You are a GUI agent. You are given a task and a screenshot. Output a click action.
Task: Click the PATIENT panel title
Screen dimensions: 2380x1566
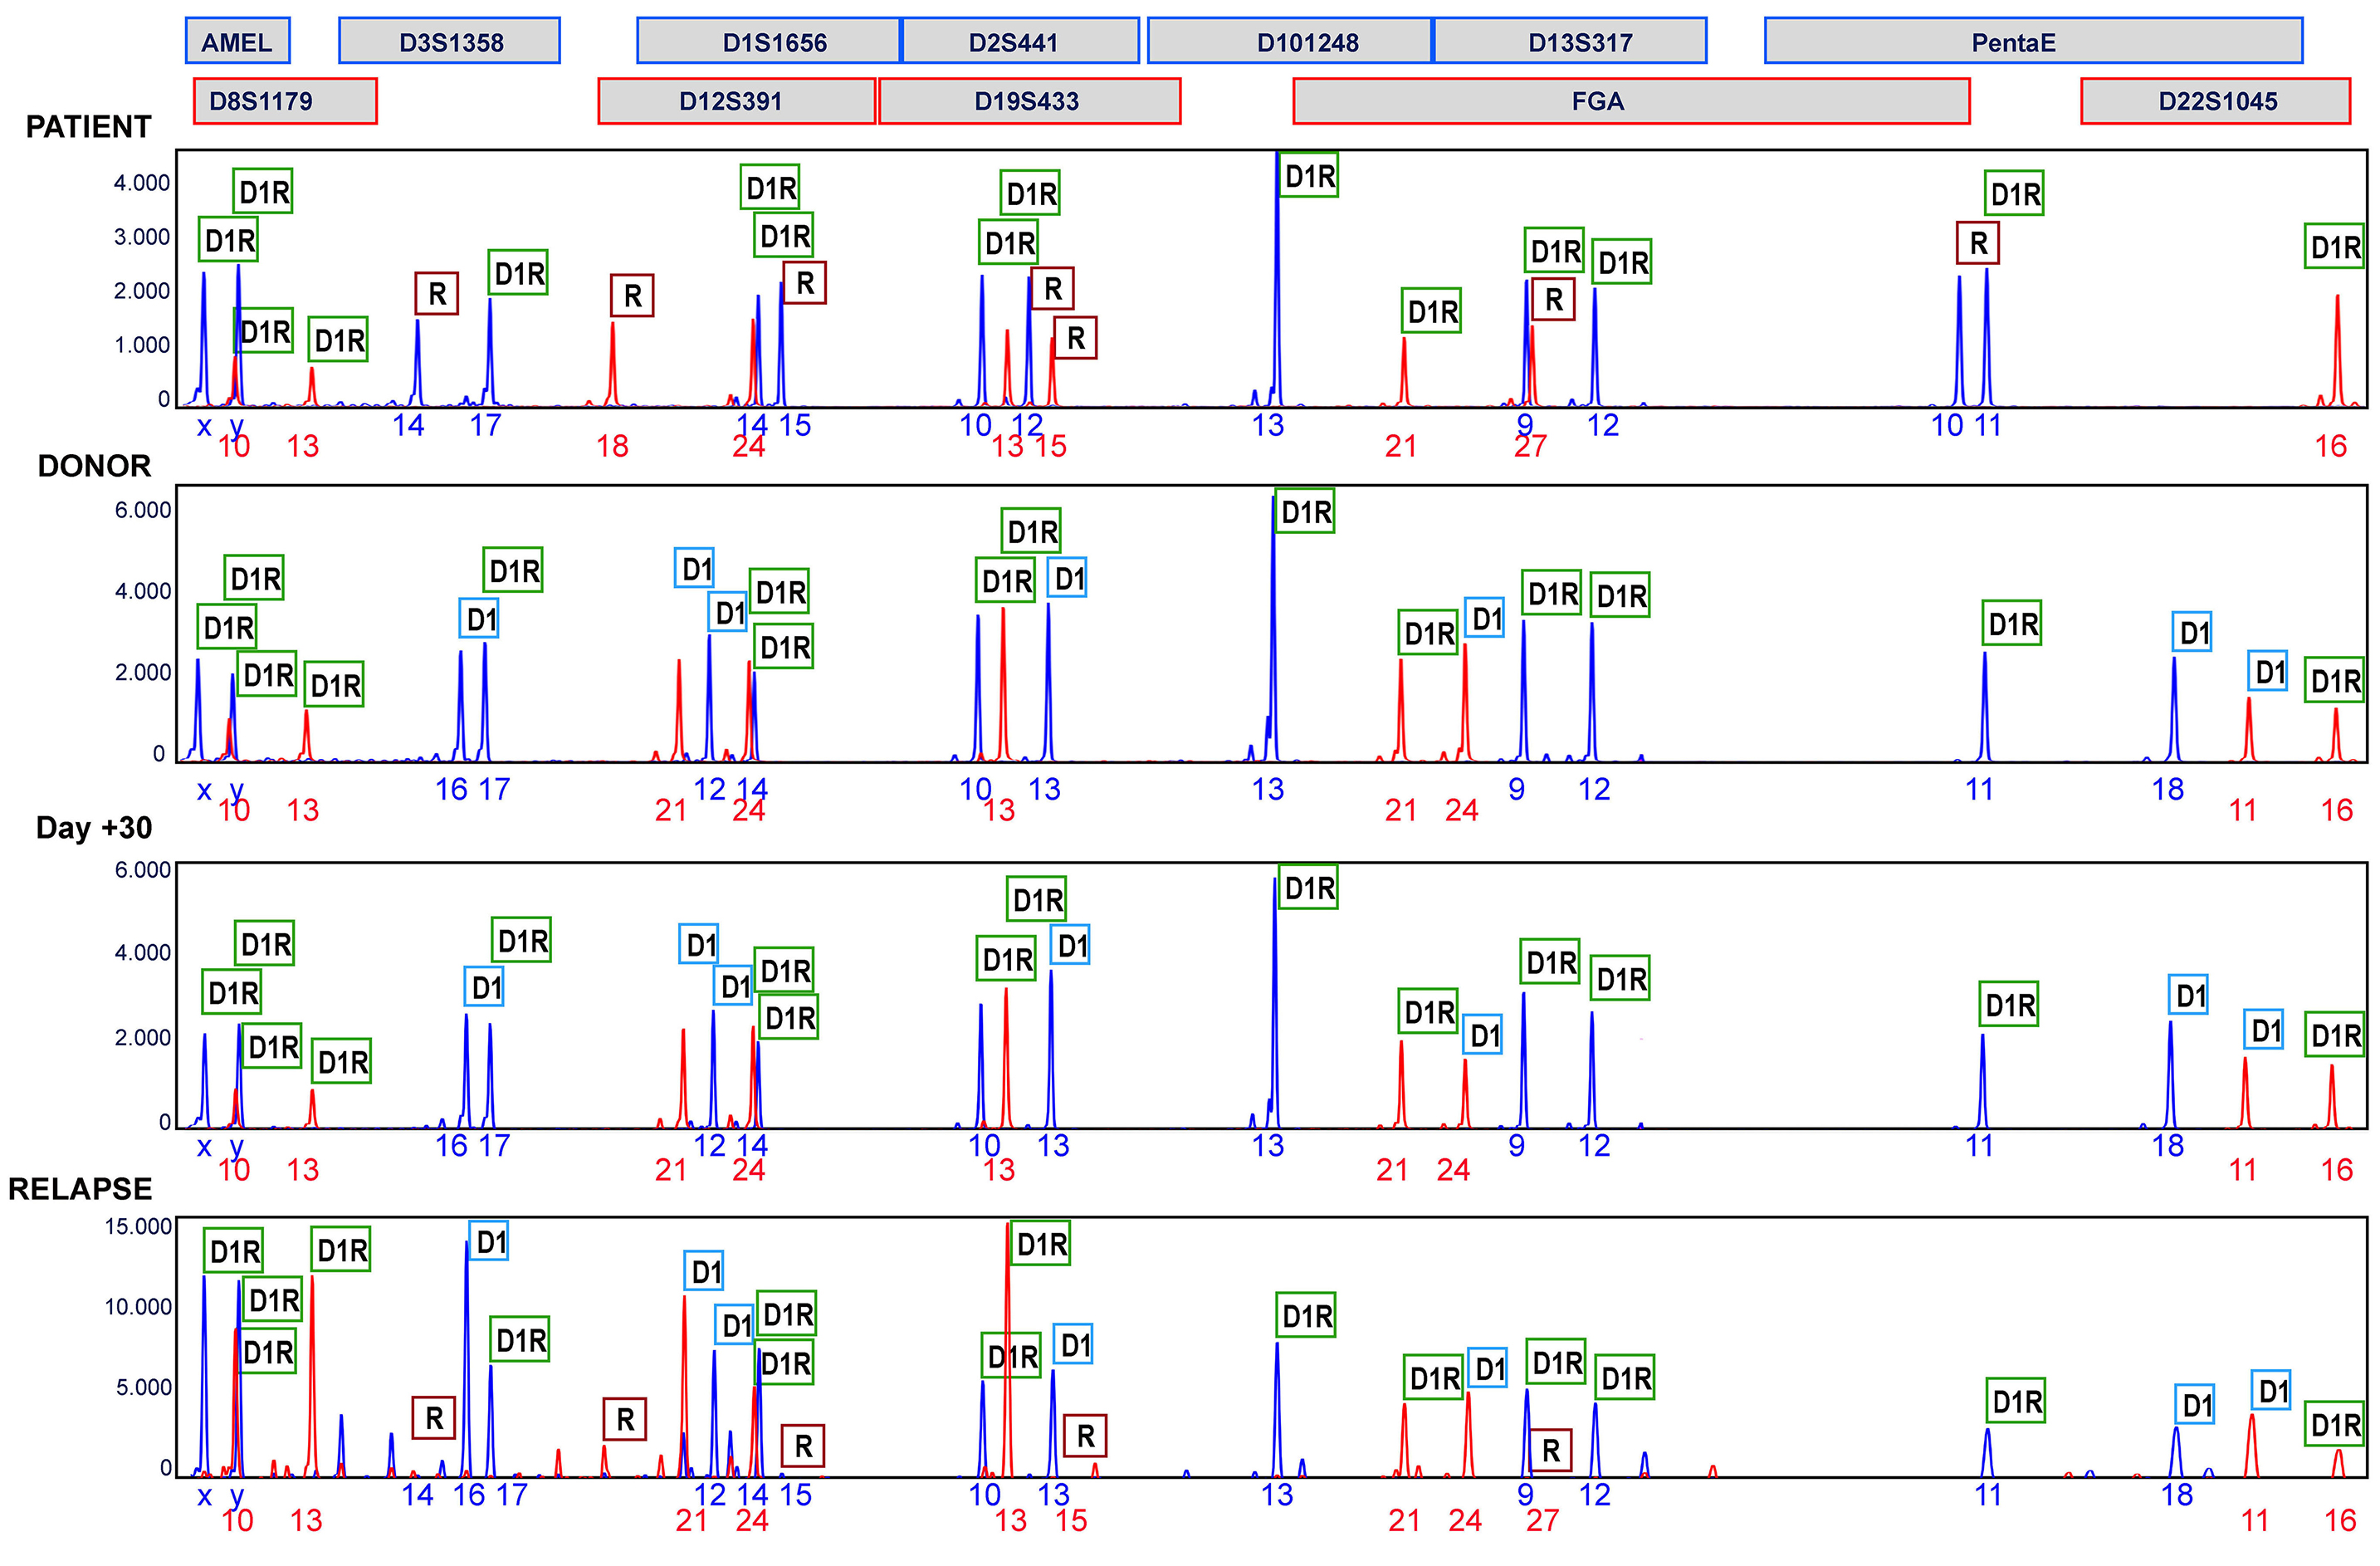pyautogui.click(x=88, y=127)
